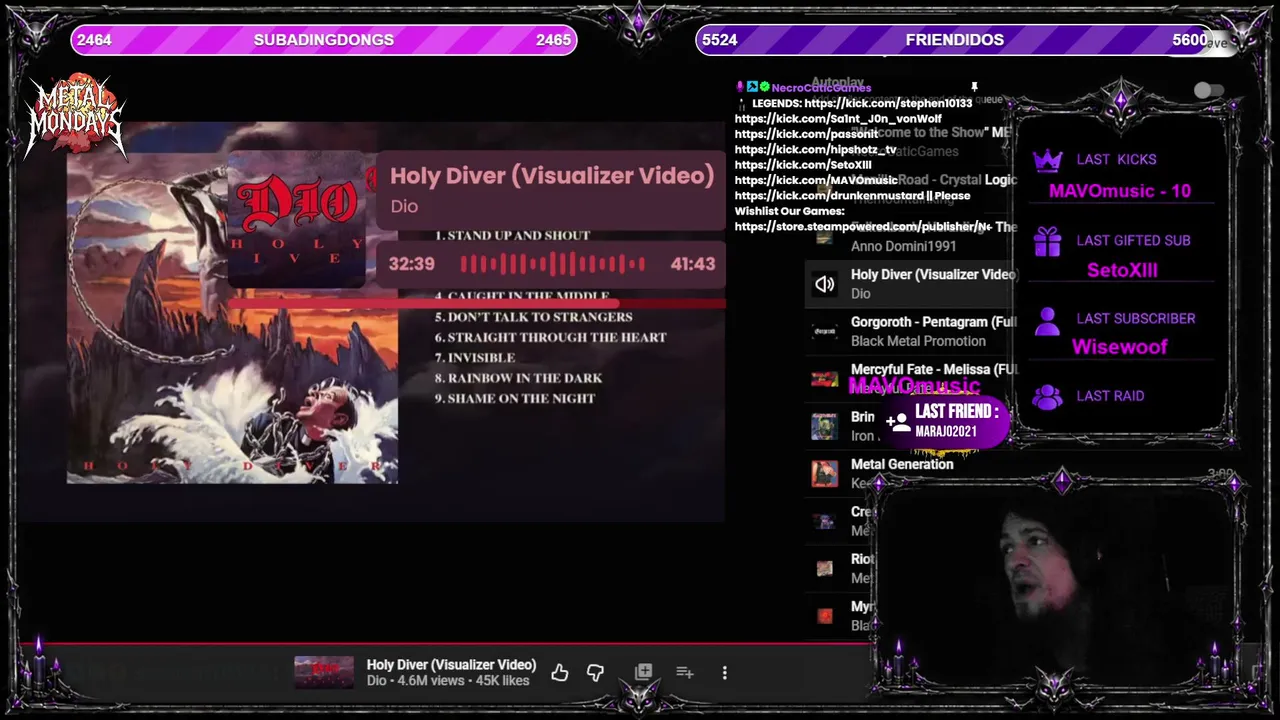Click the Anno Domini1991 queue entry
Image resolution: width=1280 pixels, height=720 pixels.
903,246
